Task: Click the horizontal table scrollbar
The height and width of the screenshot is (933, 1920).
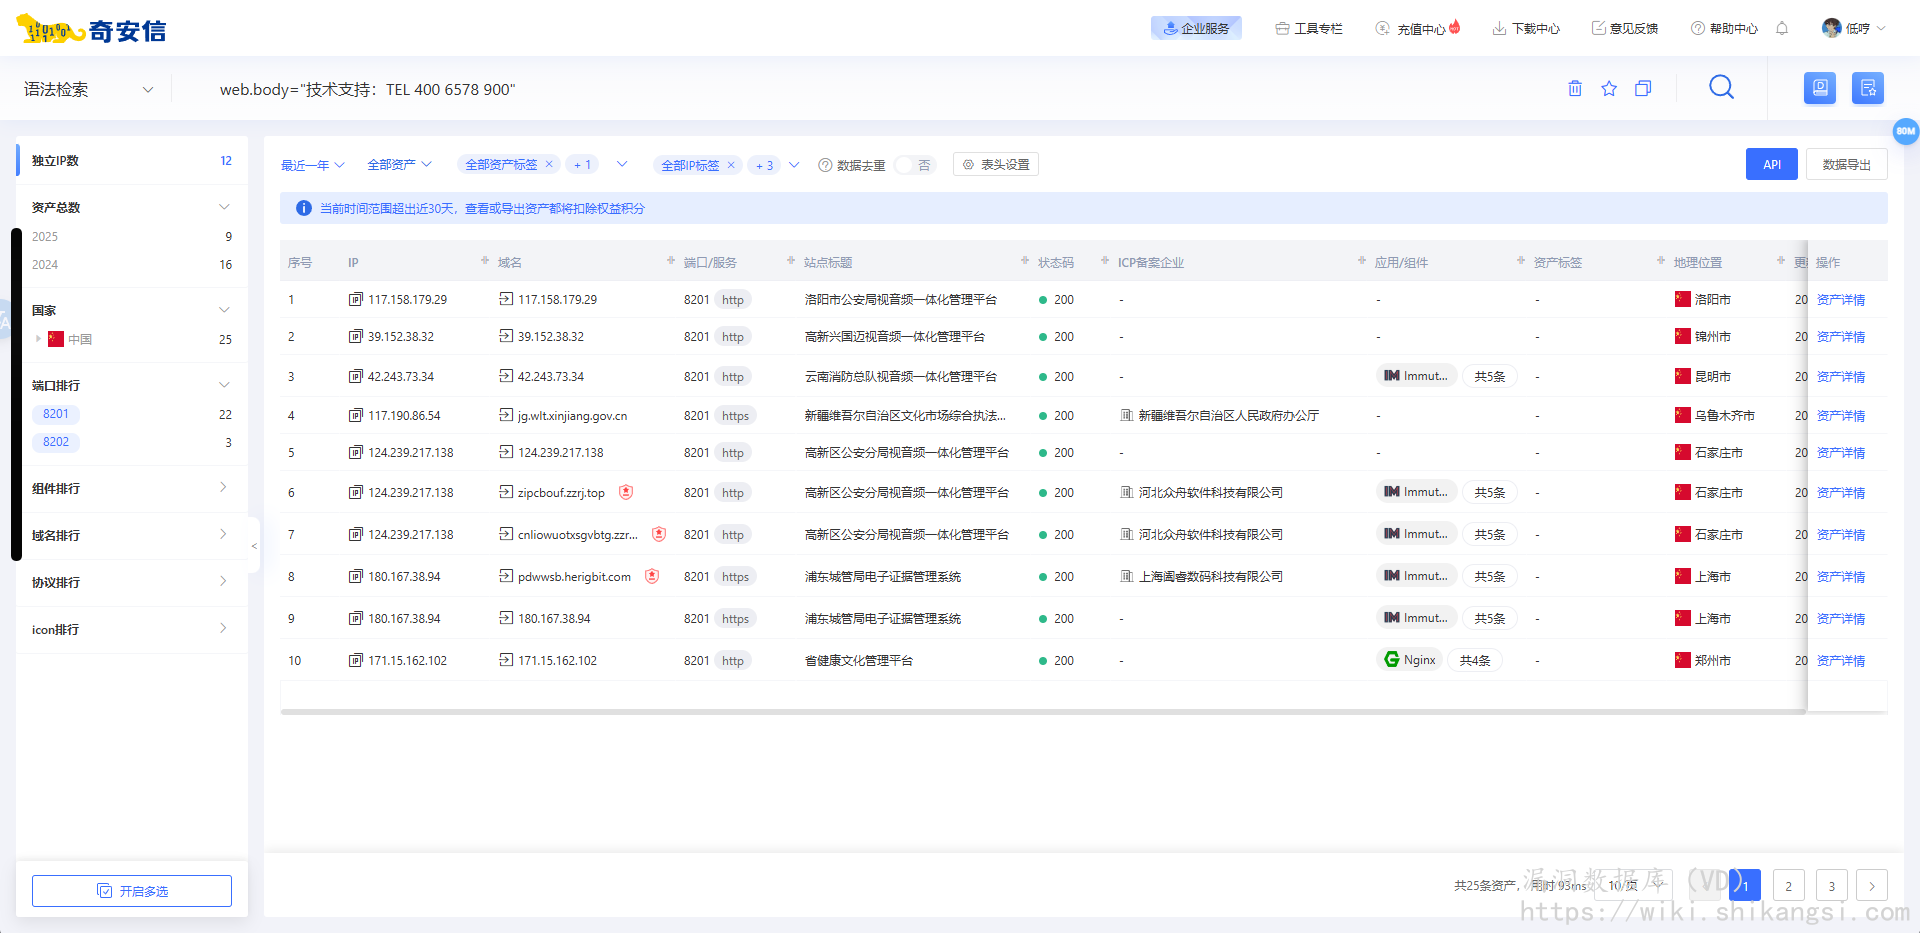Action: (x=1043, y=712)
